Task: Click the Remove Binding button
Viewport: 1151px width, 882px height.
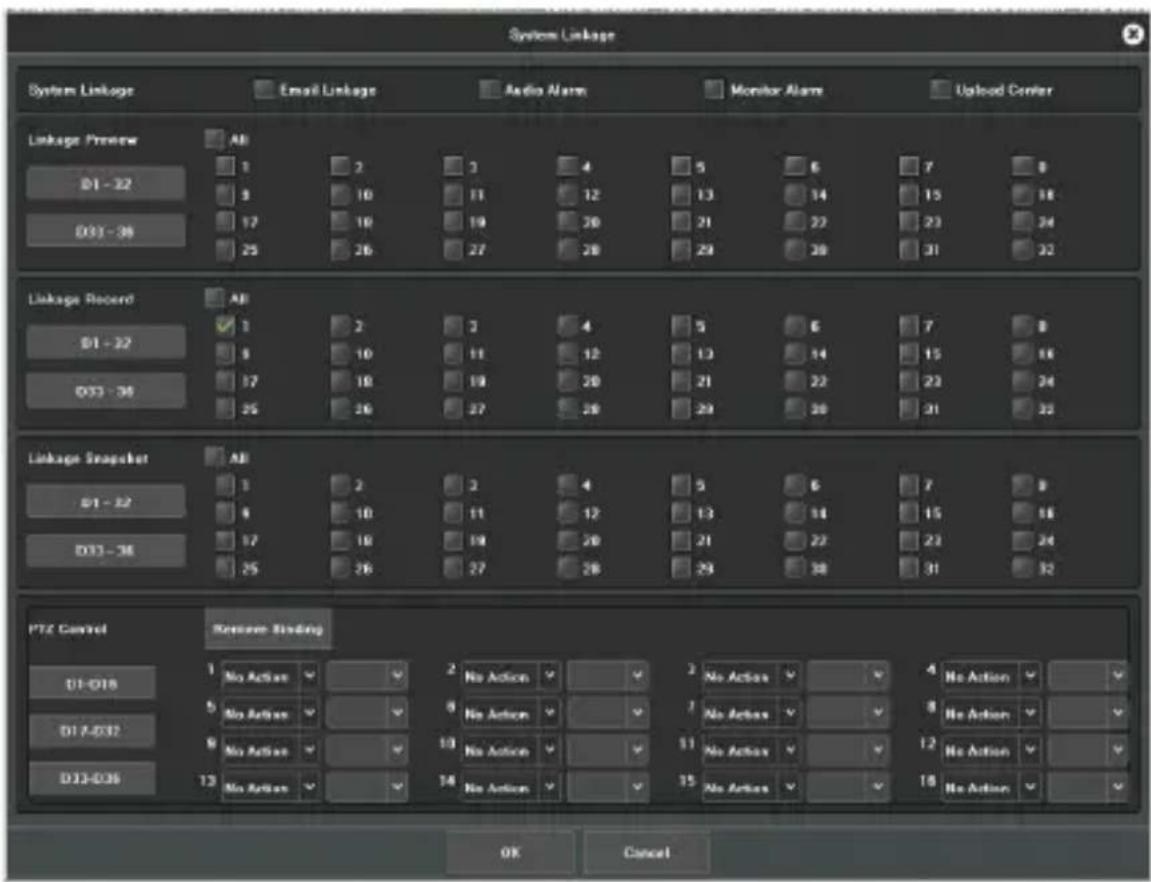Action: tap(268, 629)
